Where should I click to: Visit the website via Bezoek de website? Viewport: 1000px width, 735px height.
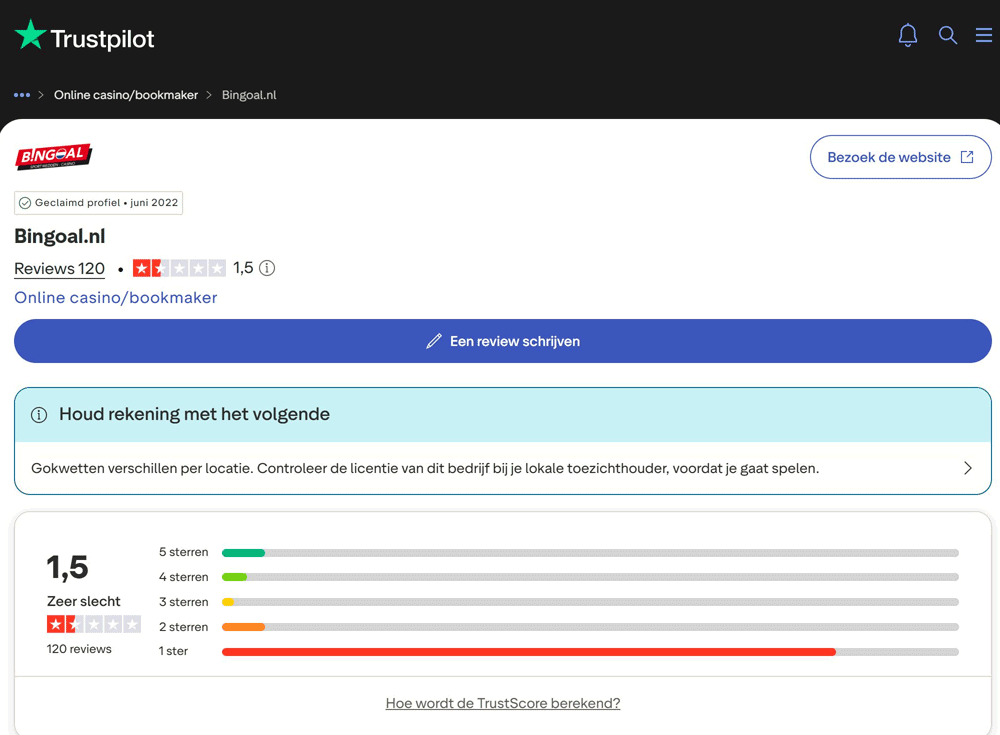[901, 157]
